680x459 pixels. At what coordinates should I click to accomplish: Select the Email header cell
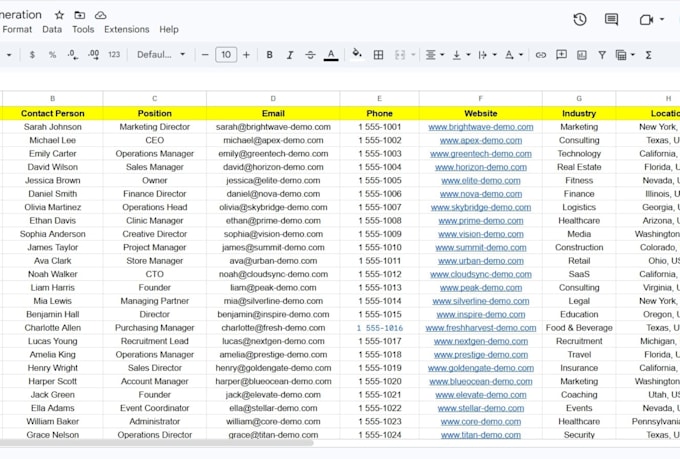273,113
